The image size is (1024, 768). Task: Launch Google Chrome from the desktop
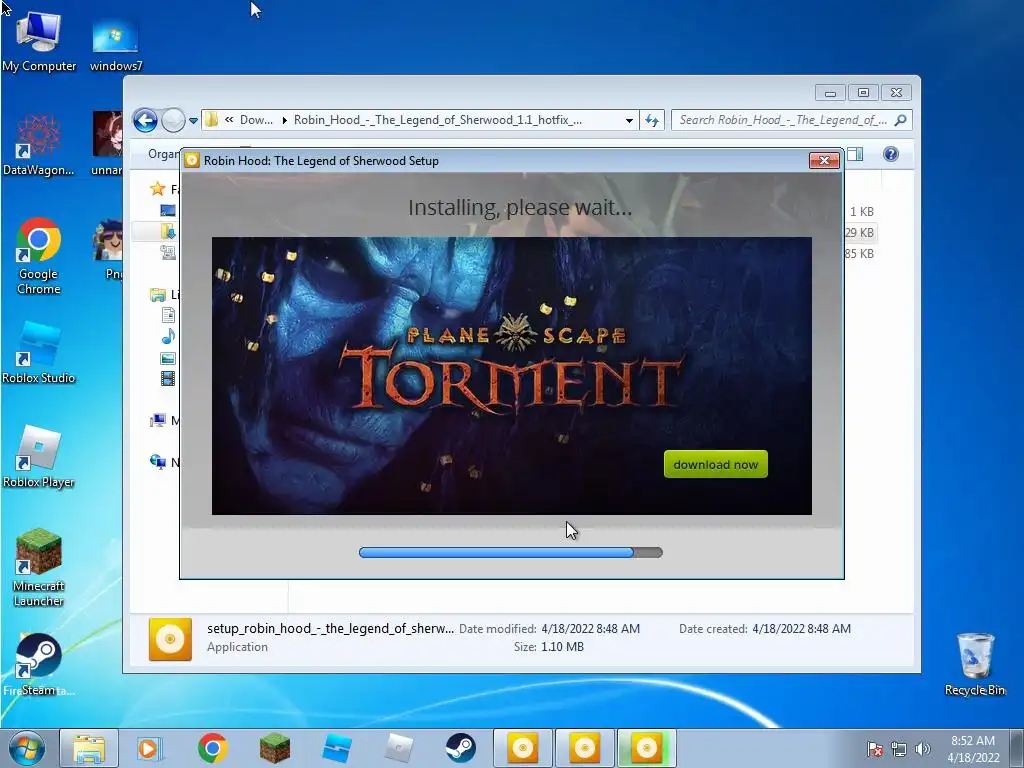[x=39, y=256]
